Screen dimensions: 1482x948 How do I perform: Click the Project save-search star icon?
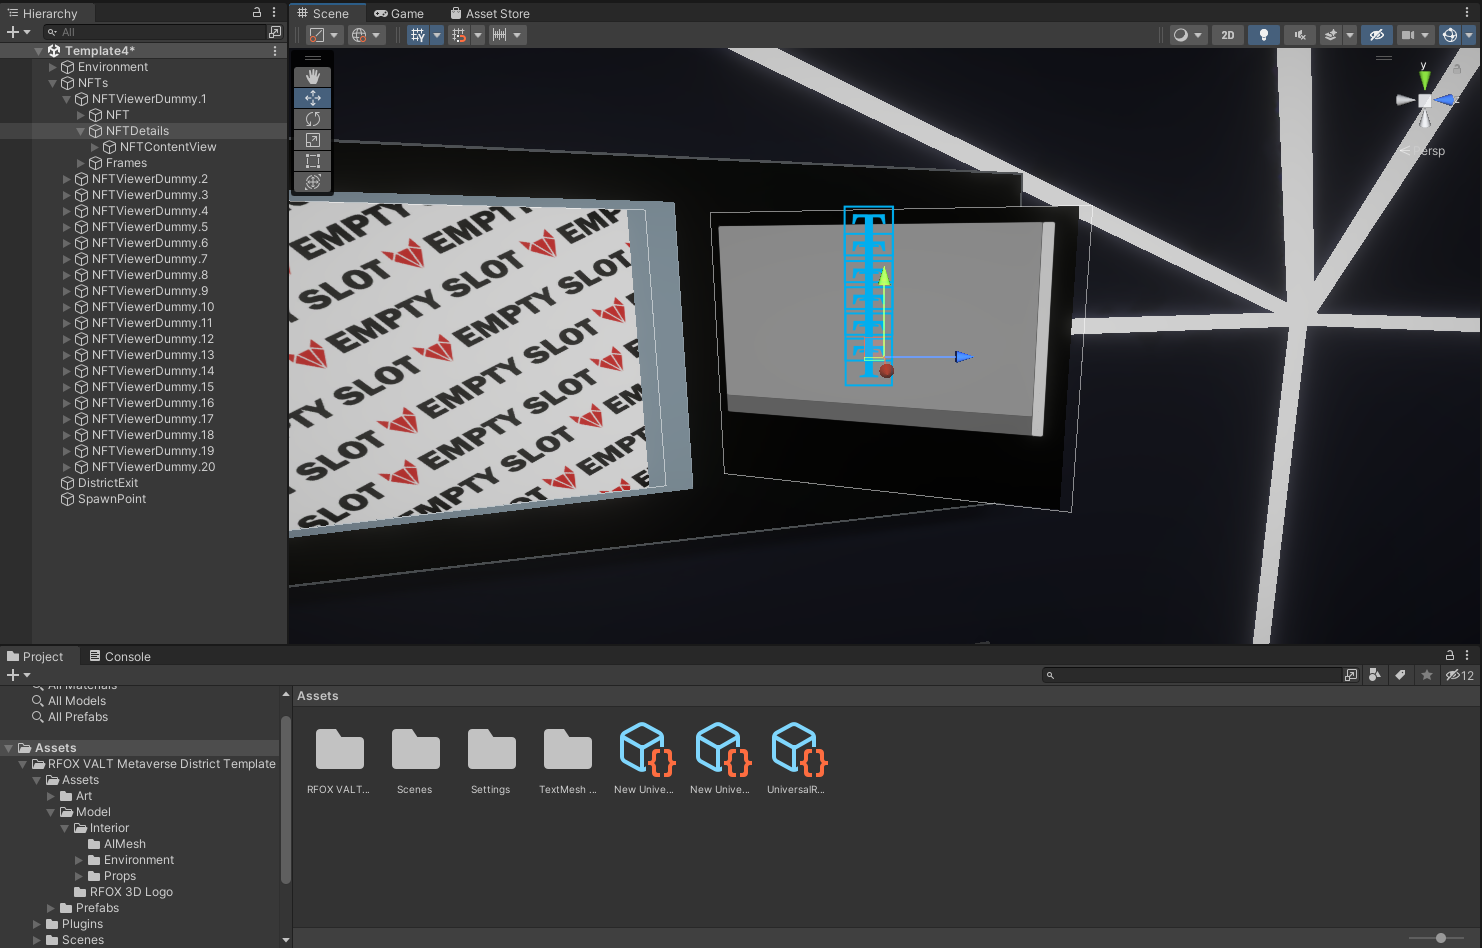coord(1427,675)
